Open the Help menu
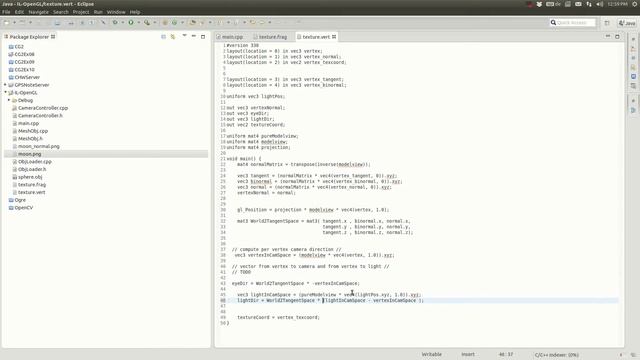Screen dimensions: 640x360 point(135,12)
